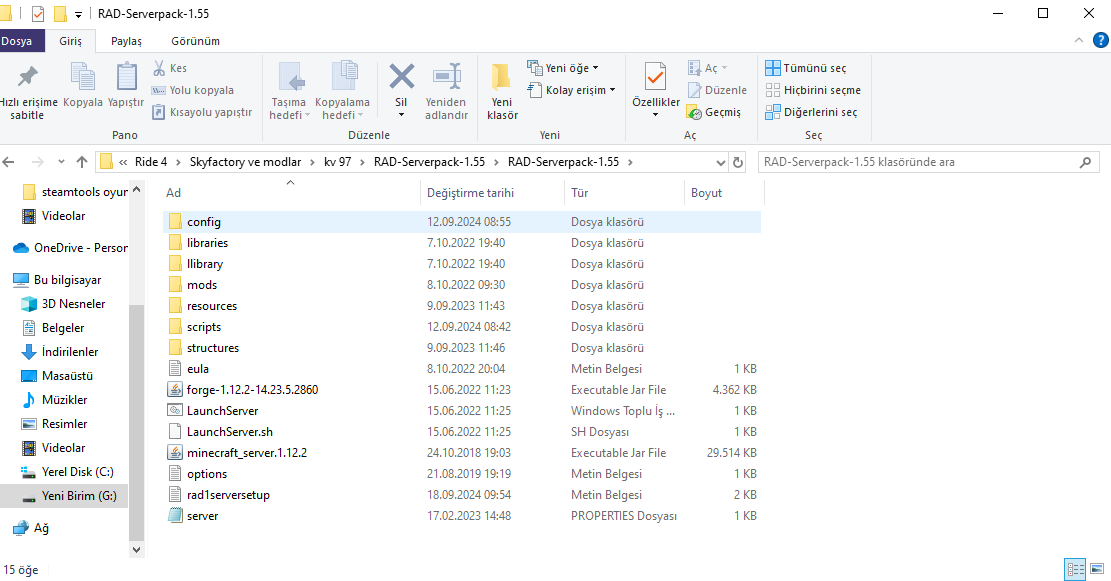
Task: Refresh the folder view
Action: point(738,162)
